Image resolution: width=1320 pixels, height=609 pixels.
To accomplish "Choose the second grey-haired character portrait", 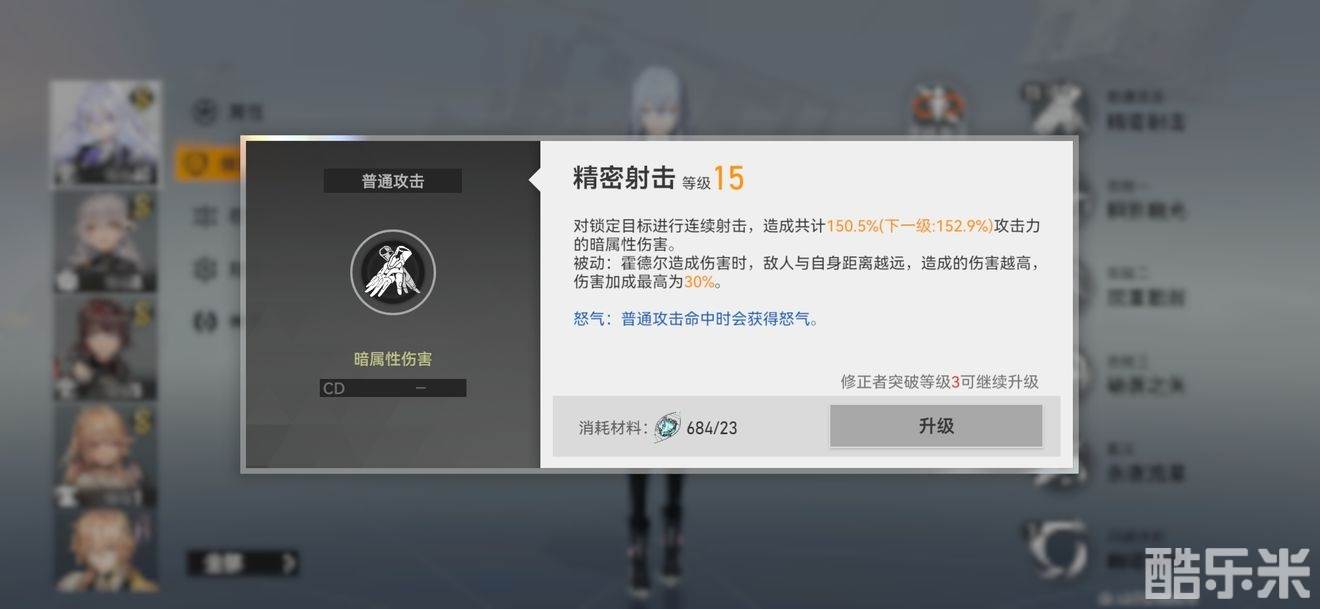I will 105,241.
